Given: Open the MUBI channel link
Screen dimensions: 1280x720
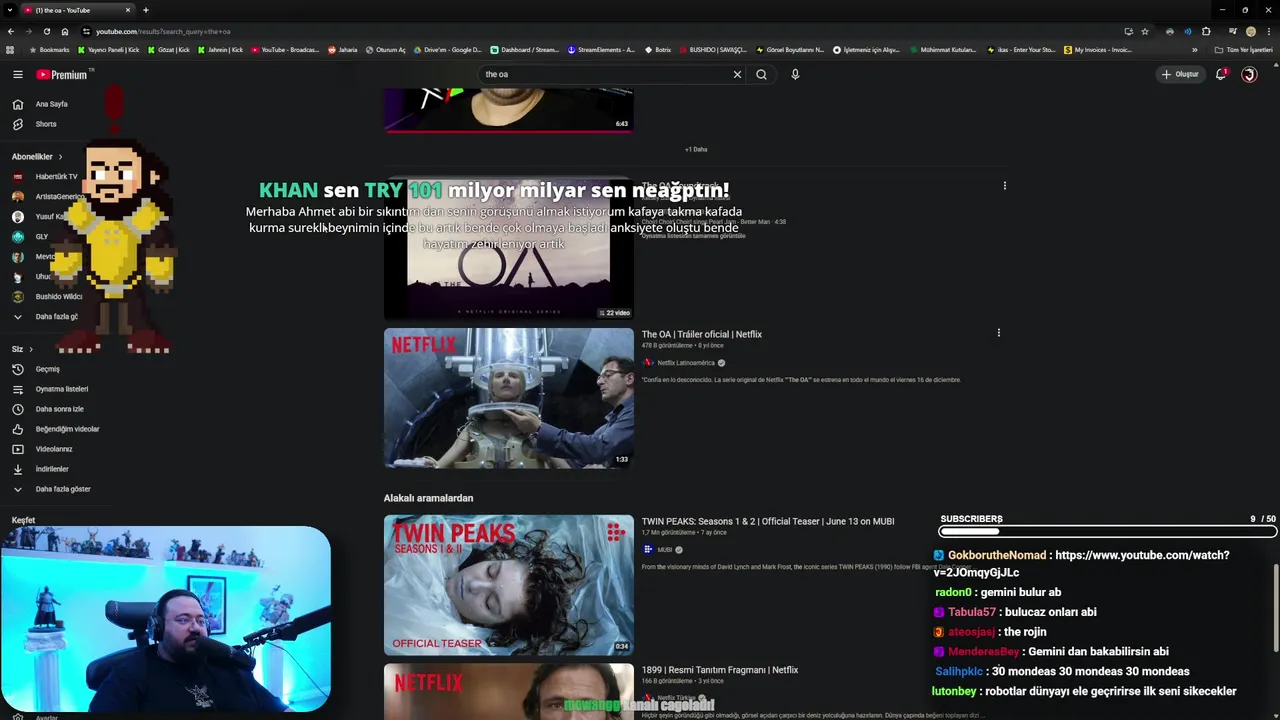Looking at the screenshot, I should pyautogui.click(x=663, y=550).
